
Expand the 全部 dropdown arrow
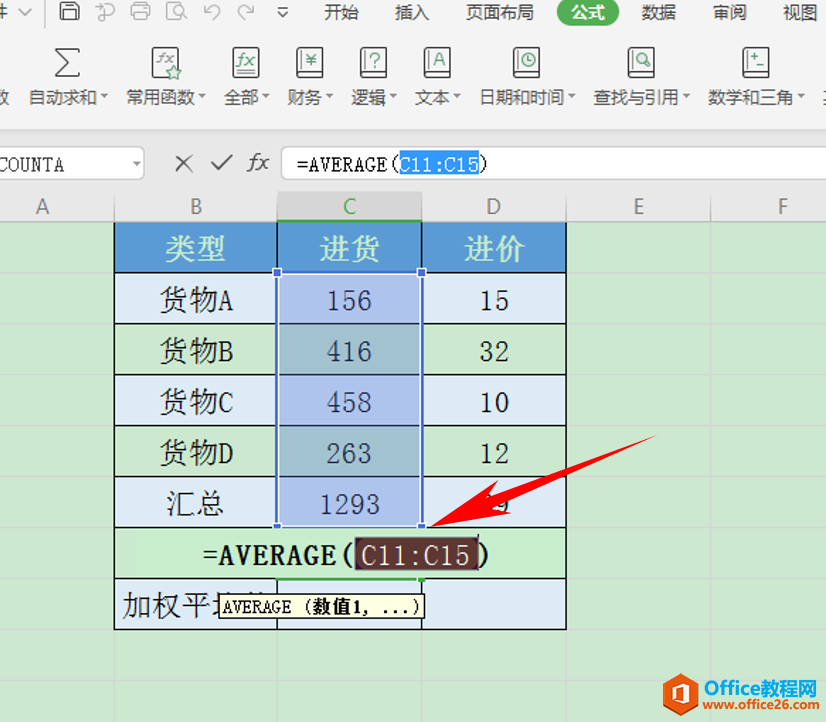[x=266, y=96]
